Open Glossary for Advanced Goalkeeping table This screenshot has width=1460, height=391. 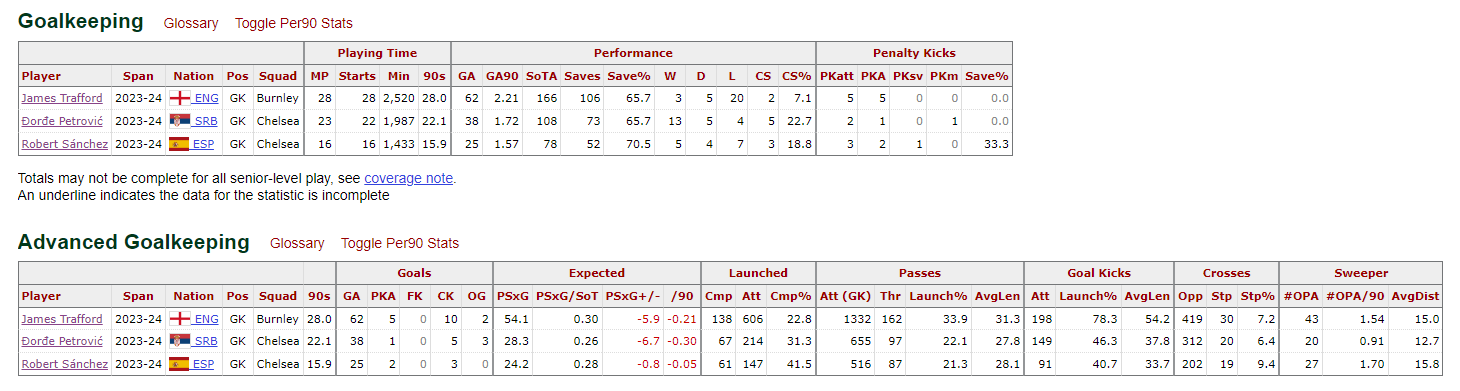tap(297, 243)
